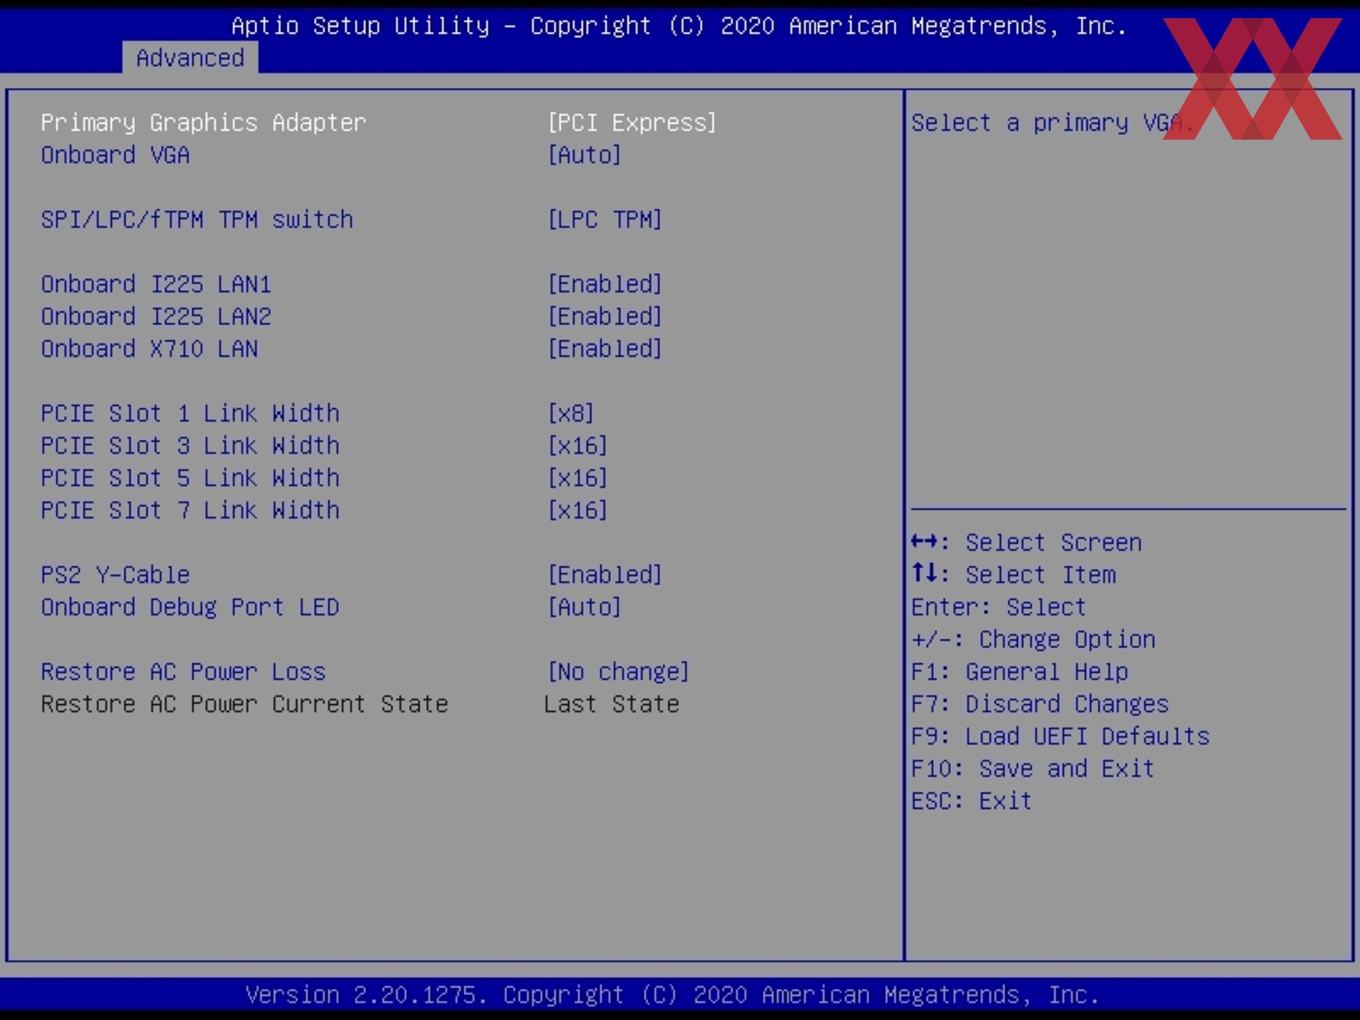
Task: Click the F10: Save and Exit hint
Action: click(x=1033, y=768)
